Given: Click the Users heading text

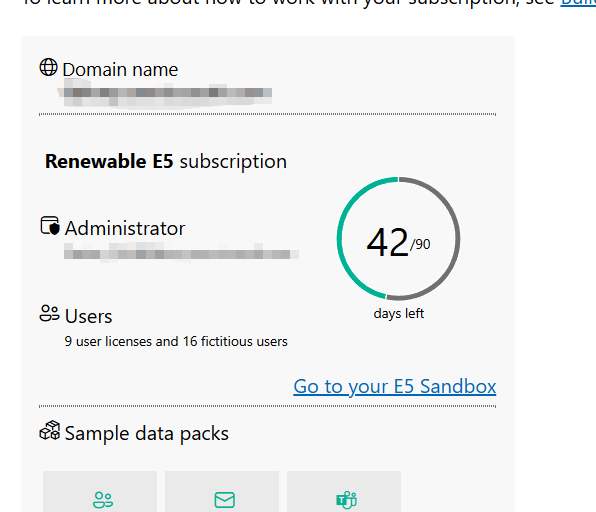Looking at the screenshot, I should pyautogui.click(x=89, y=316).
